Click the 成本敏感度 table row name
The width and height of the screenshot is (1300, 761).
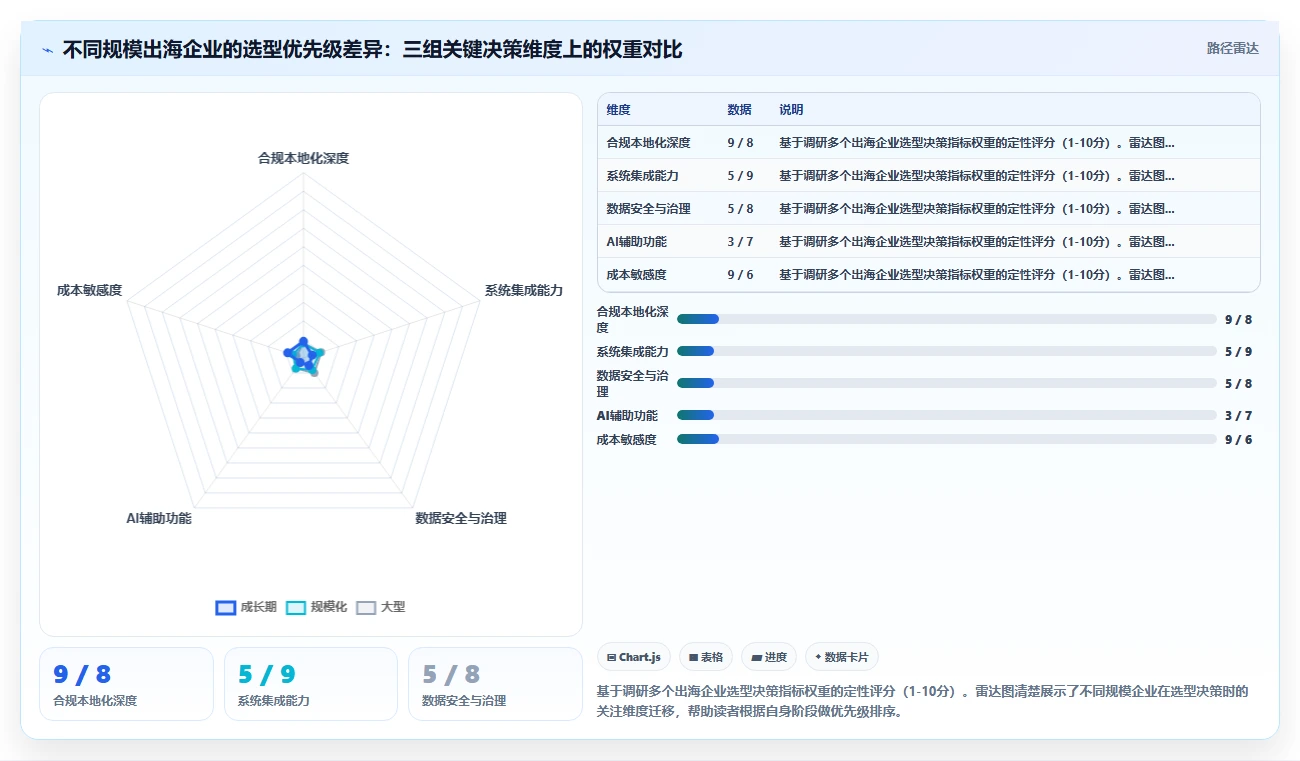click(636, 275)
